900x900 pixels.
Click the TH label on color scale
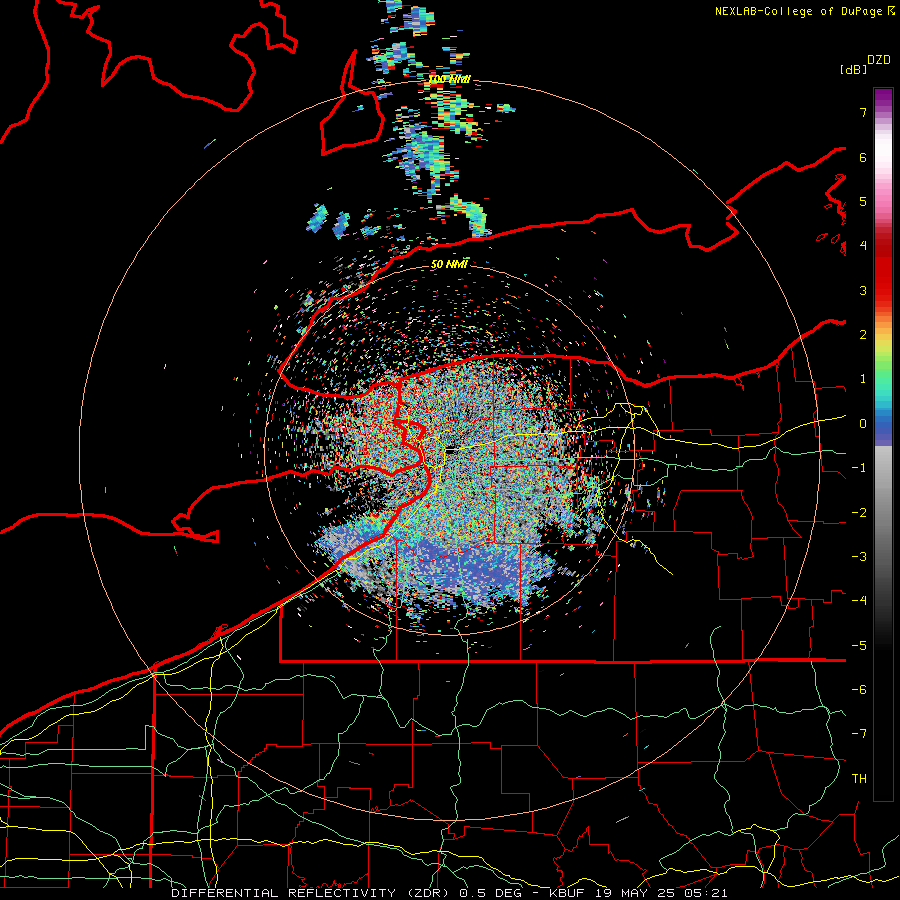[859, 778]
